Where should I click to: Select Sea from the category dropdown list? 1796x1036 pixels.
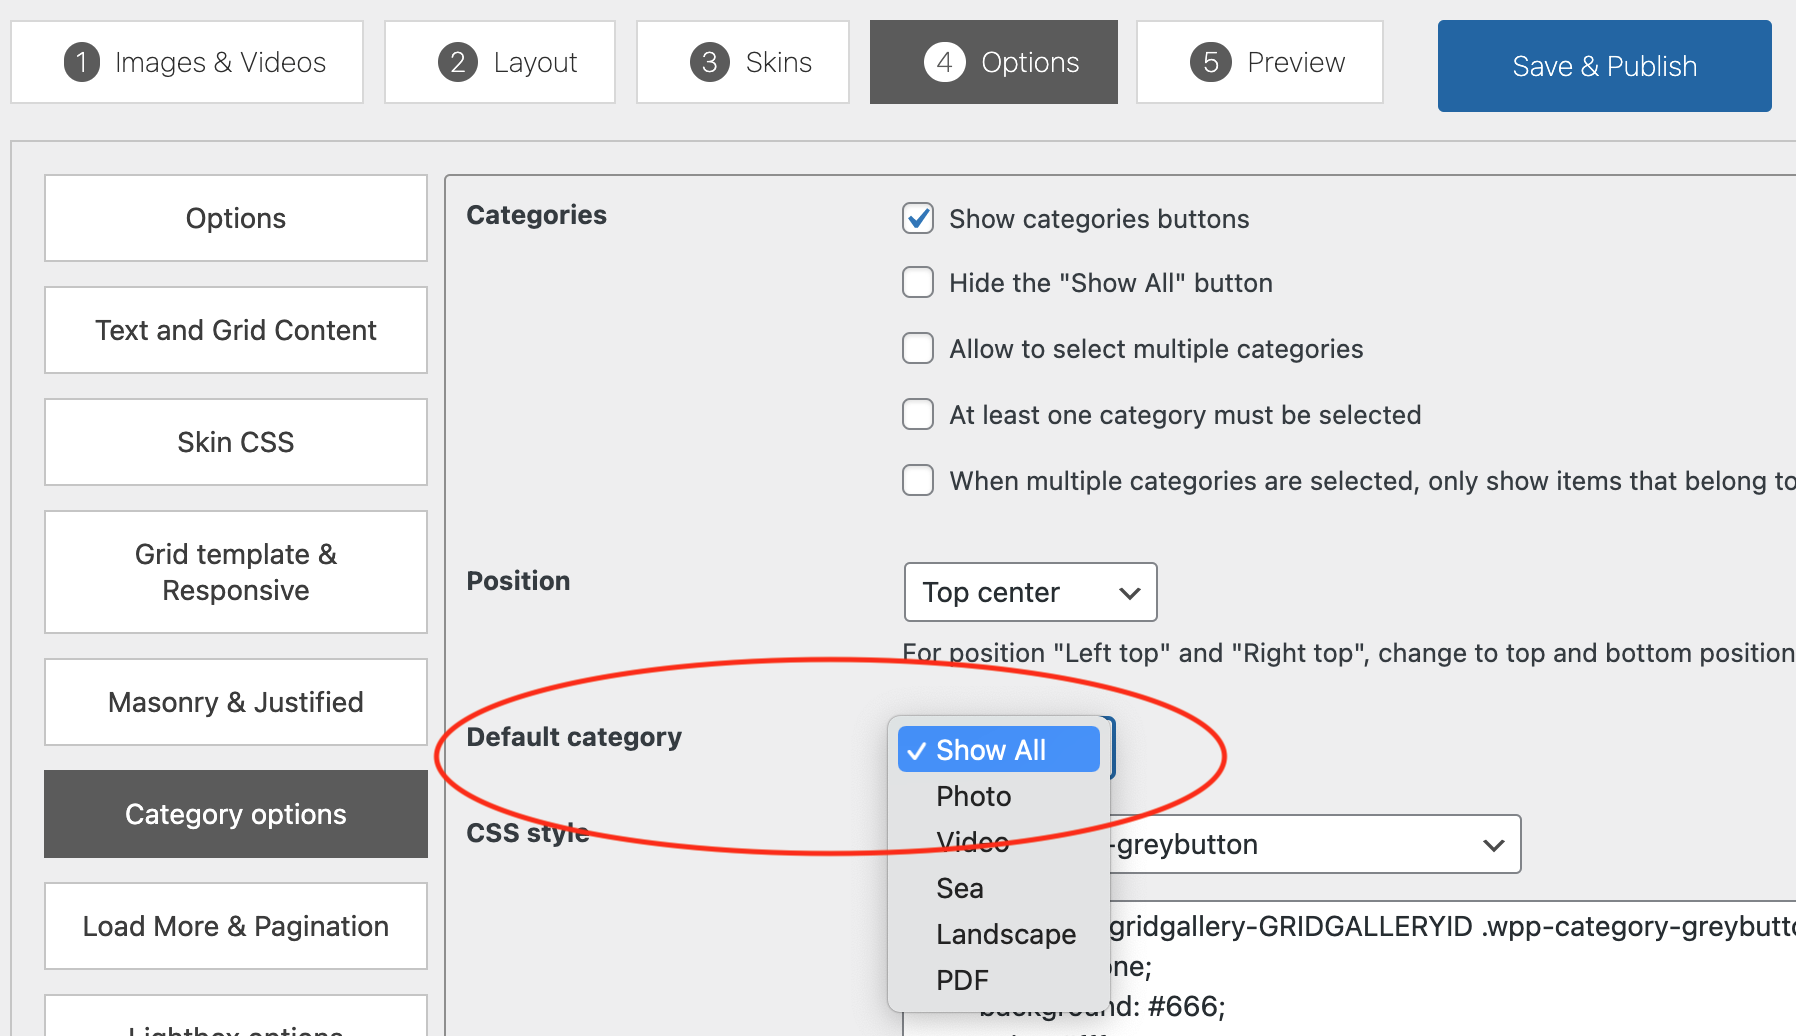[x=960, y=888]
